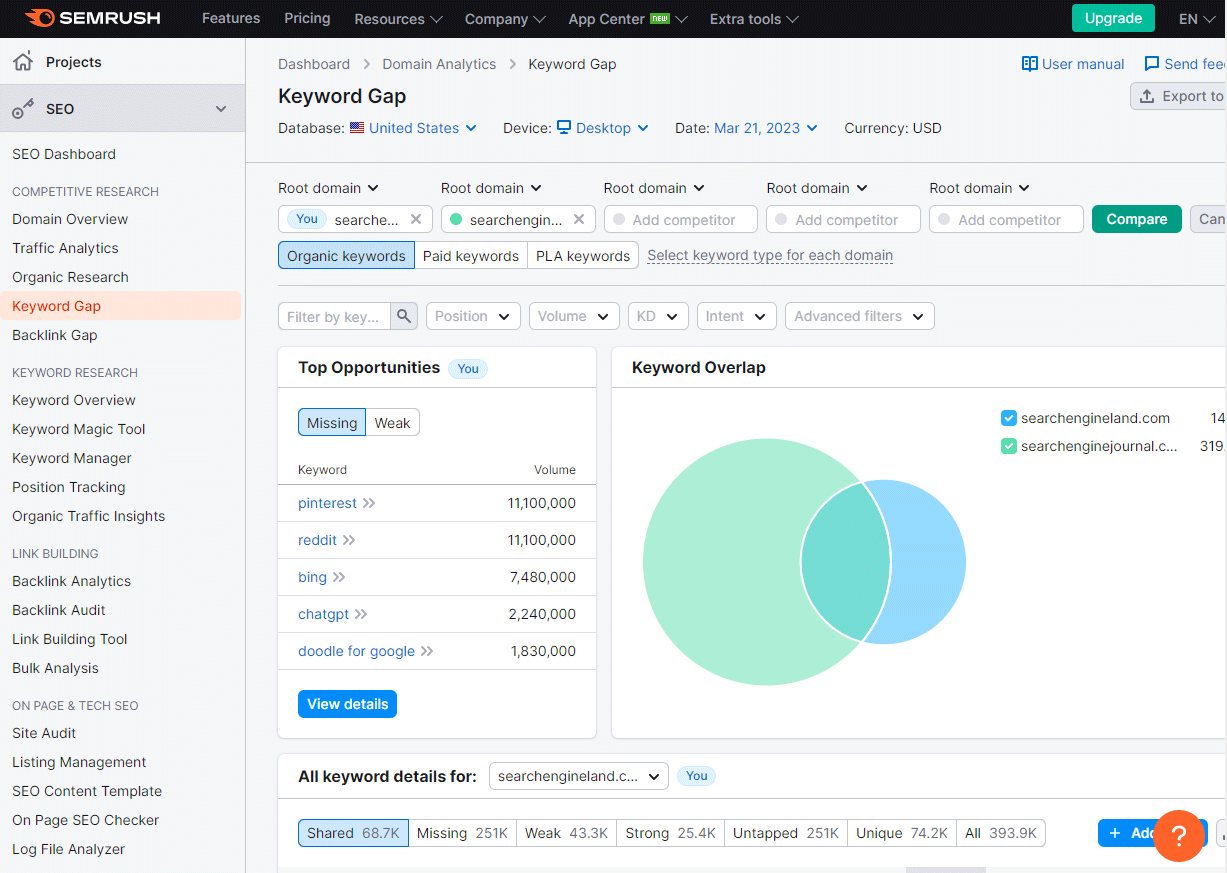Open the Intent filter dropdown
This screenshot has height=873, width=1227.
[737, 316]
